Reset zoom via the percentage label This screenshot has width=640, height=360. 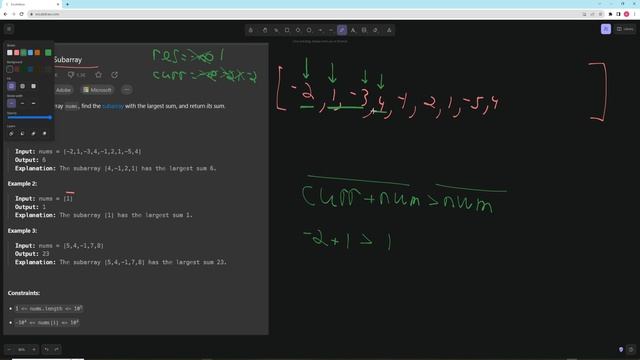click(22, 349)
